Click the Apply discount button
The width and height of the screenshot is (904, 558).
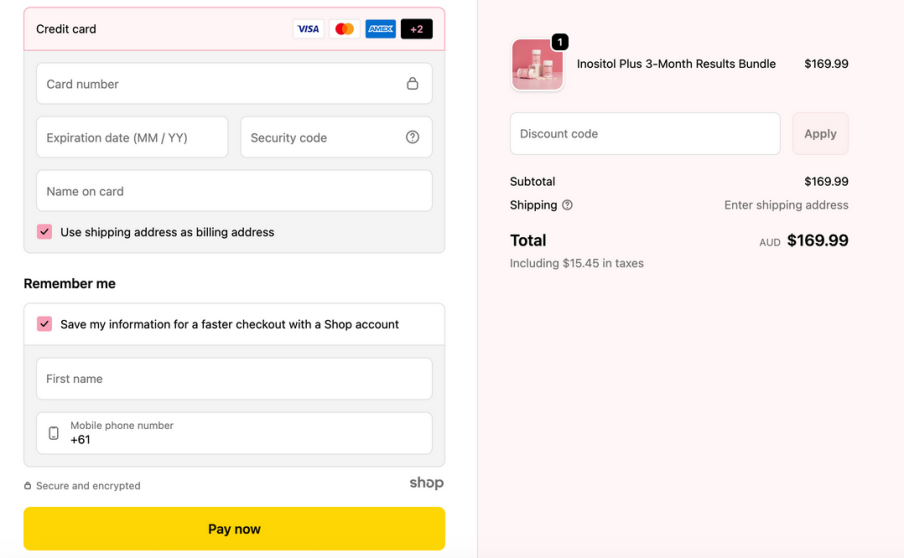coord(820,134)
